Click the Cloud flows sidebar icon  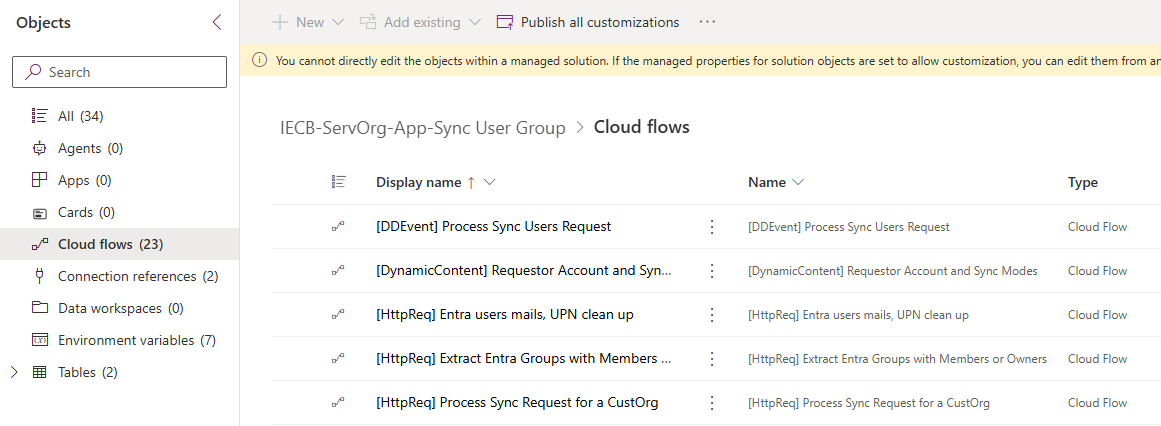tap(40, 244)
